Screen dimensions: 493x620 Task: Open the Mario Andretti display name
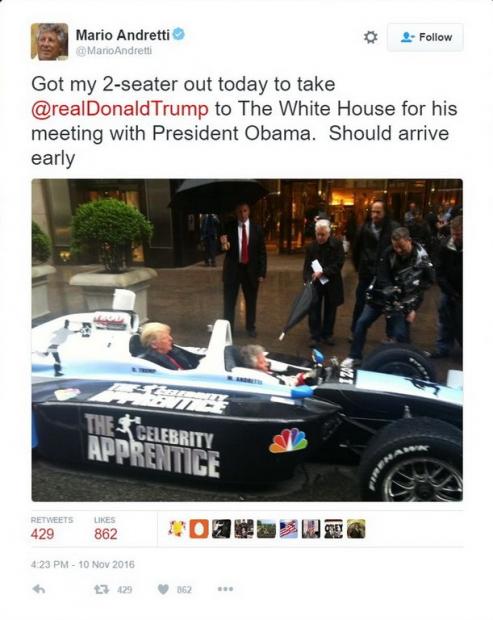pos(123,35)
